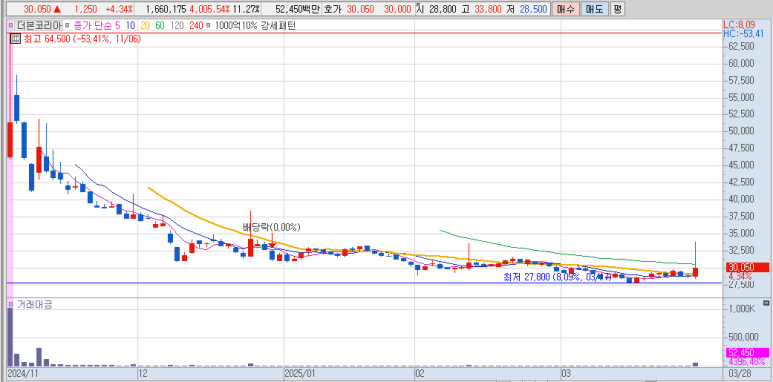Click the current price 30,050 in header
Image resolution: width=773 pixels, height=382 pixels.
pyautogui.click(x=38, y=9)
